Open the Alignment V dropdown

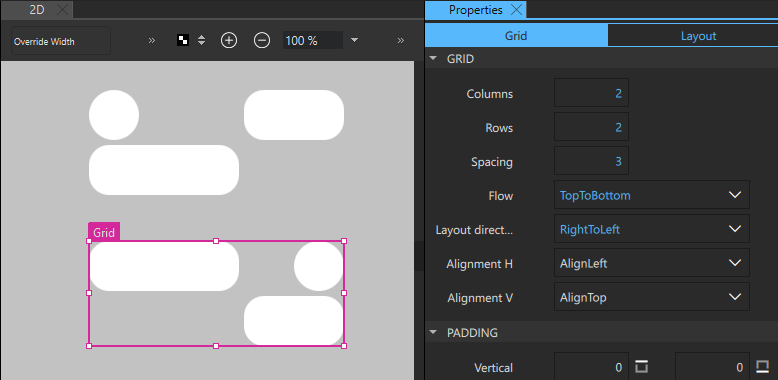(x=651, y=297)
